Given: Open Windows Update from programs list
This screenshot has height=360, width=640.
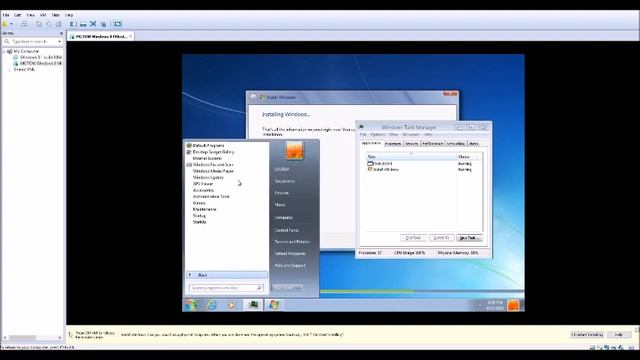Looking at the screenshot, I should pyautogui.click(x=208, y=178).
